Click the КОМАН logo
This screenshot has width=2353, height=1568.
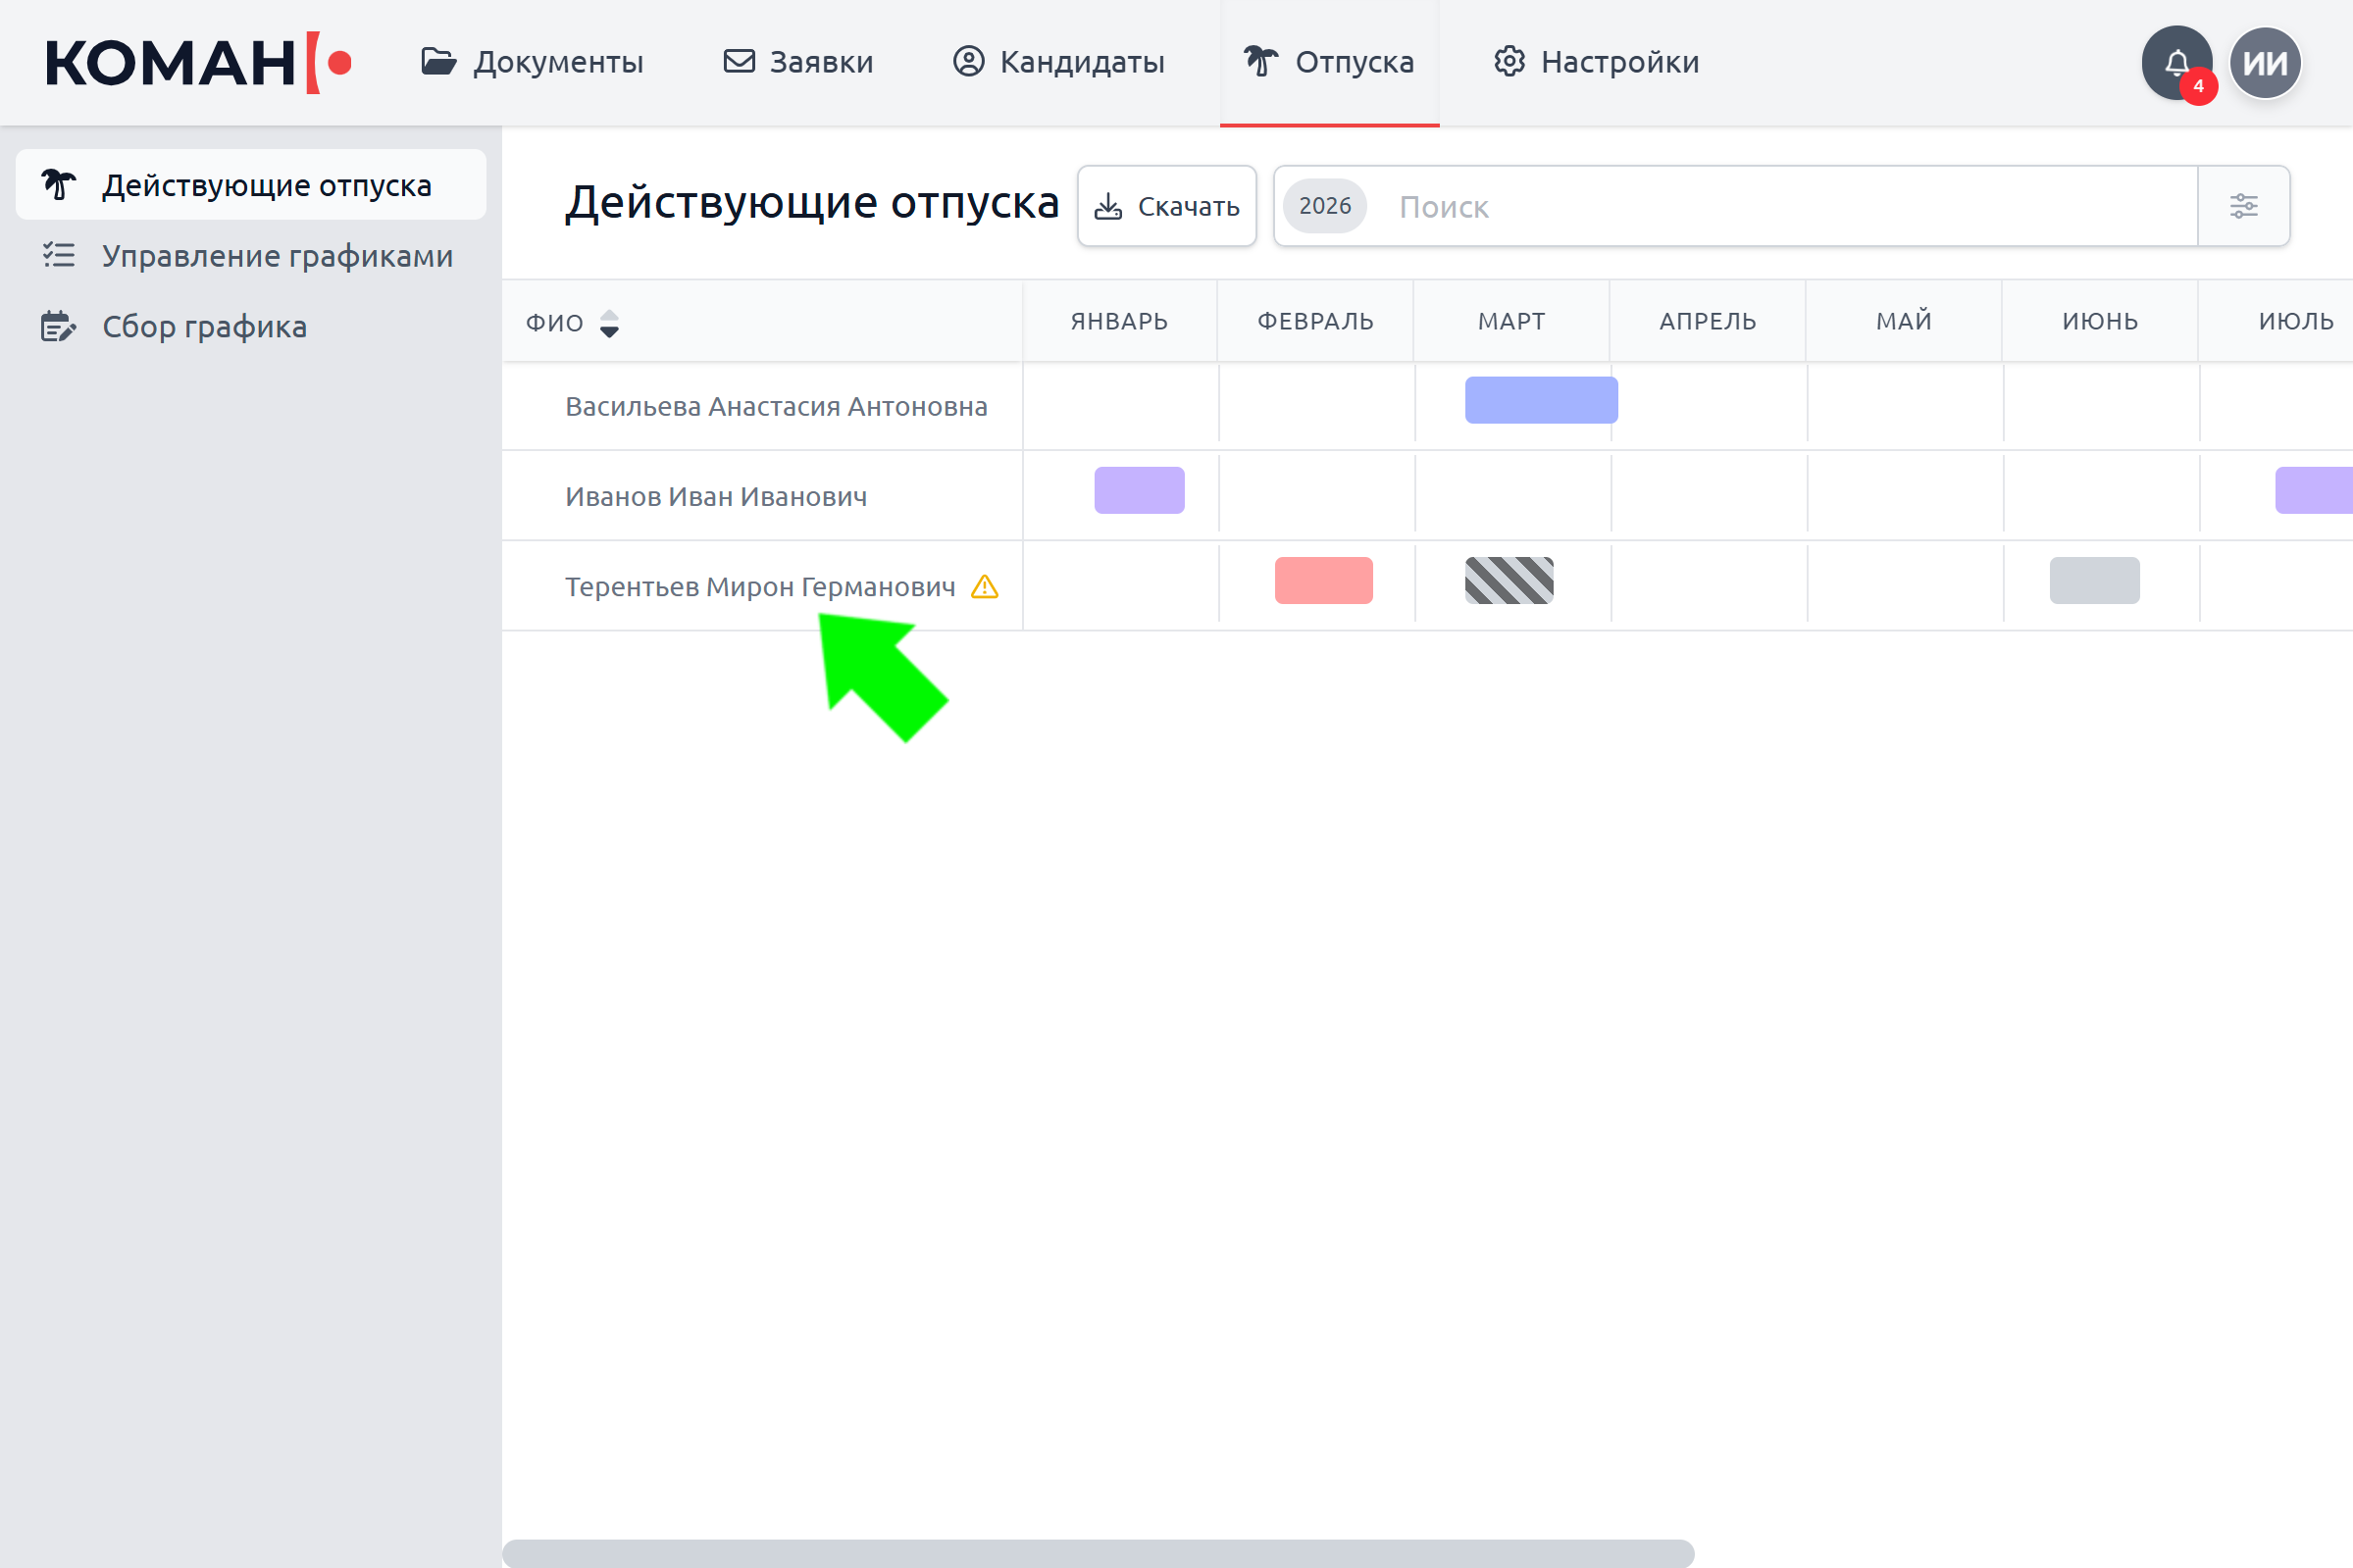coord(198,63)
